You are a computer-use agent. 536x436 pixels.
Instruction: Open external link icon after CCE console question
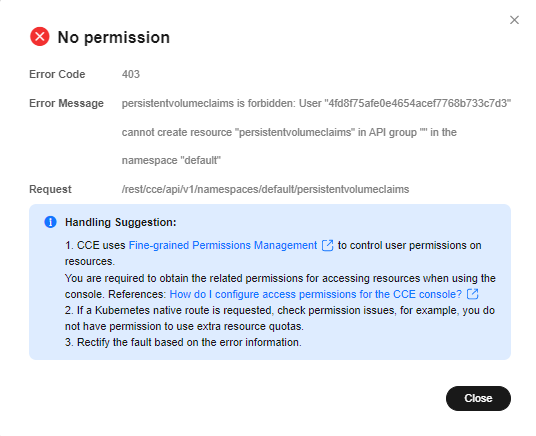(x=472, y=294)
